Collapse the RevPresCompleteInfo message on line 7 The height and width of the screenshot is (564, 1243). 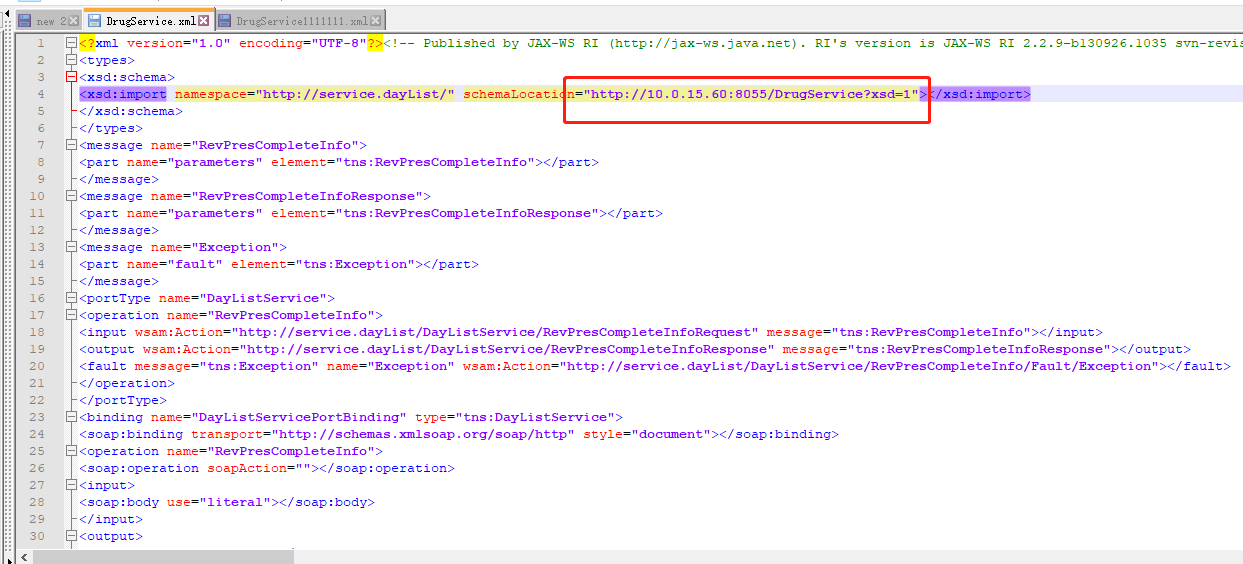tap(70, 145)
